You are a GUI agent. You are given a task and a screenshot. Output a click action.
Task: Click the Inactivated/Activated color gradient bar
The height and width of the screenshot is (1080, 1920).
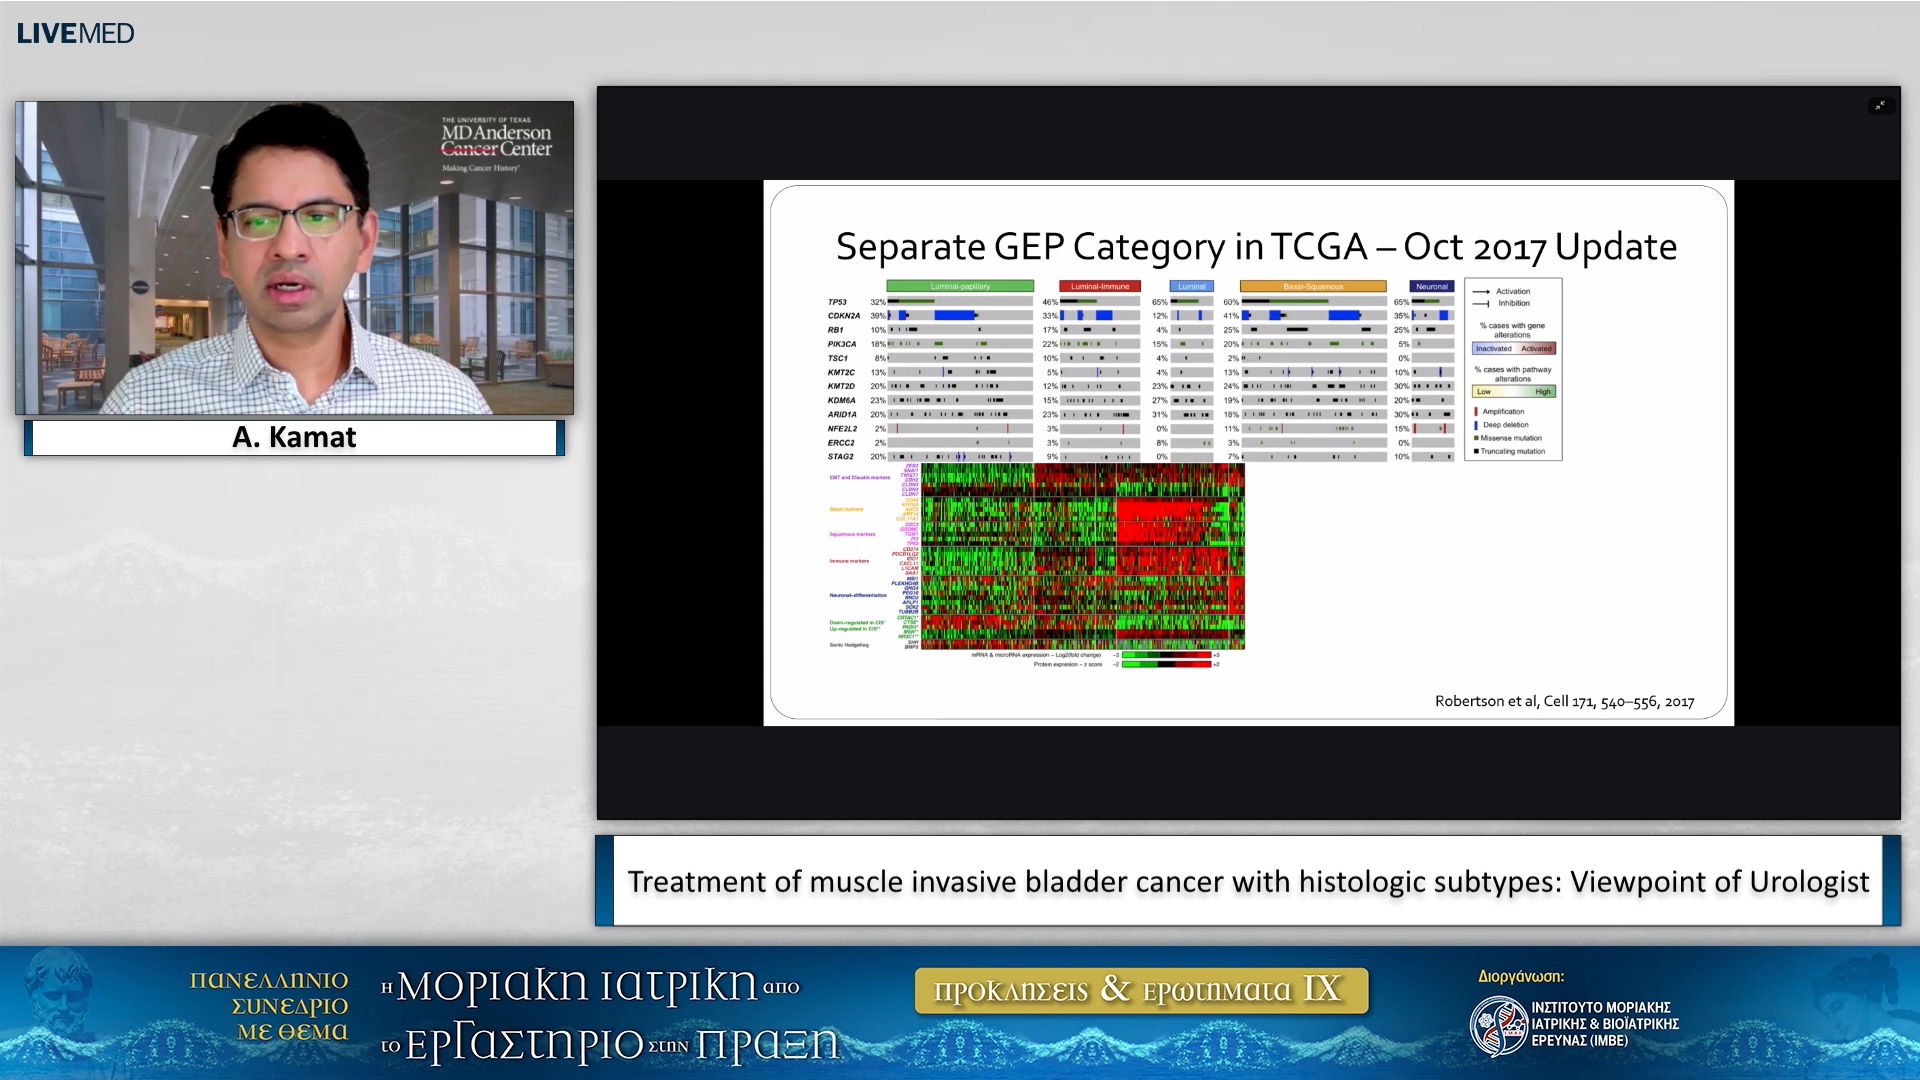point(1513,348)
